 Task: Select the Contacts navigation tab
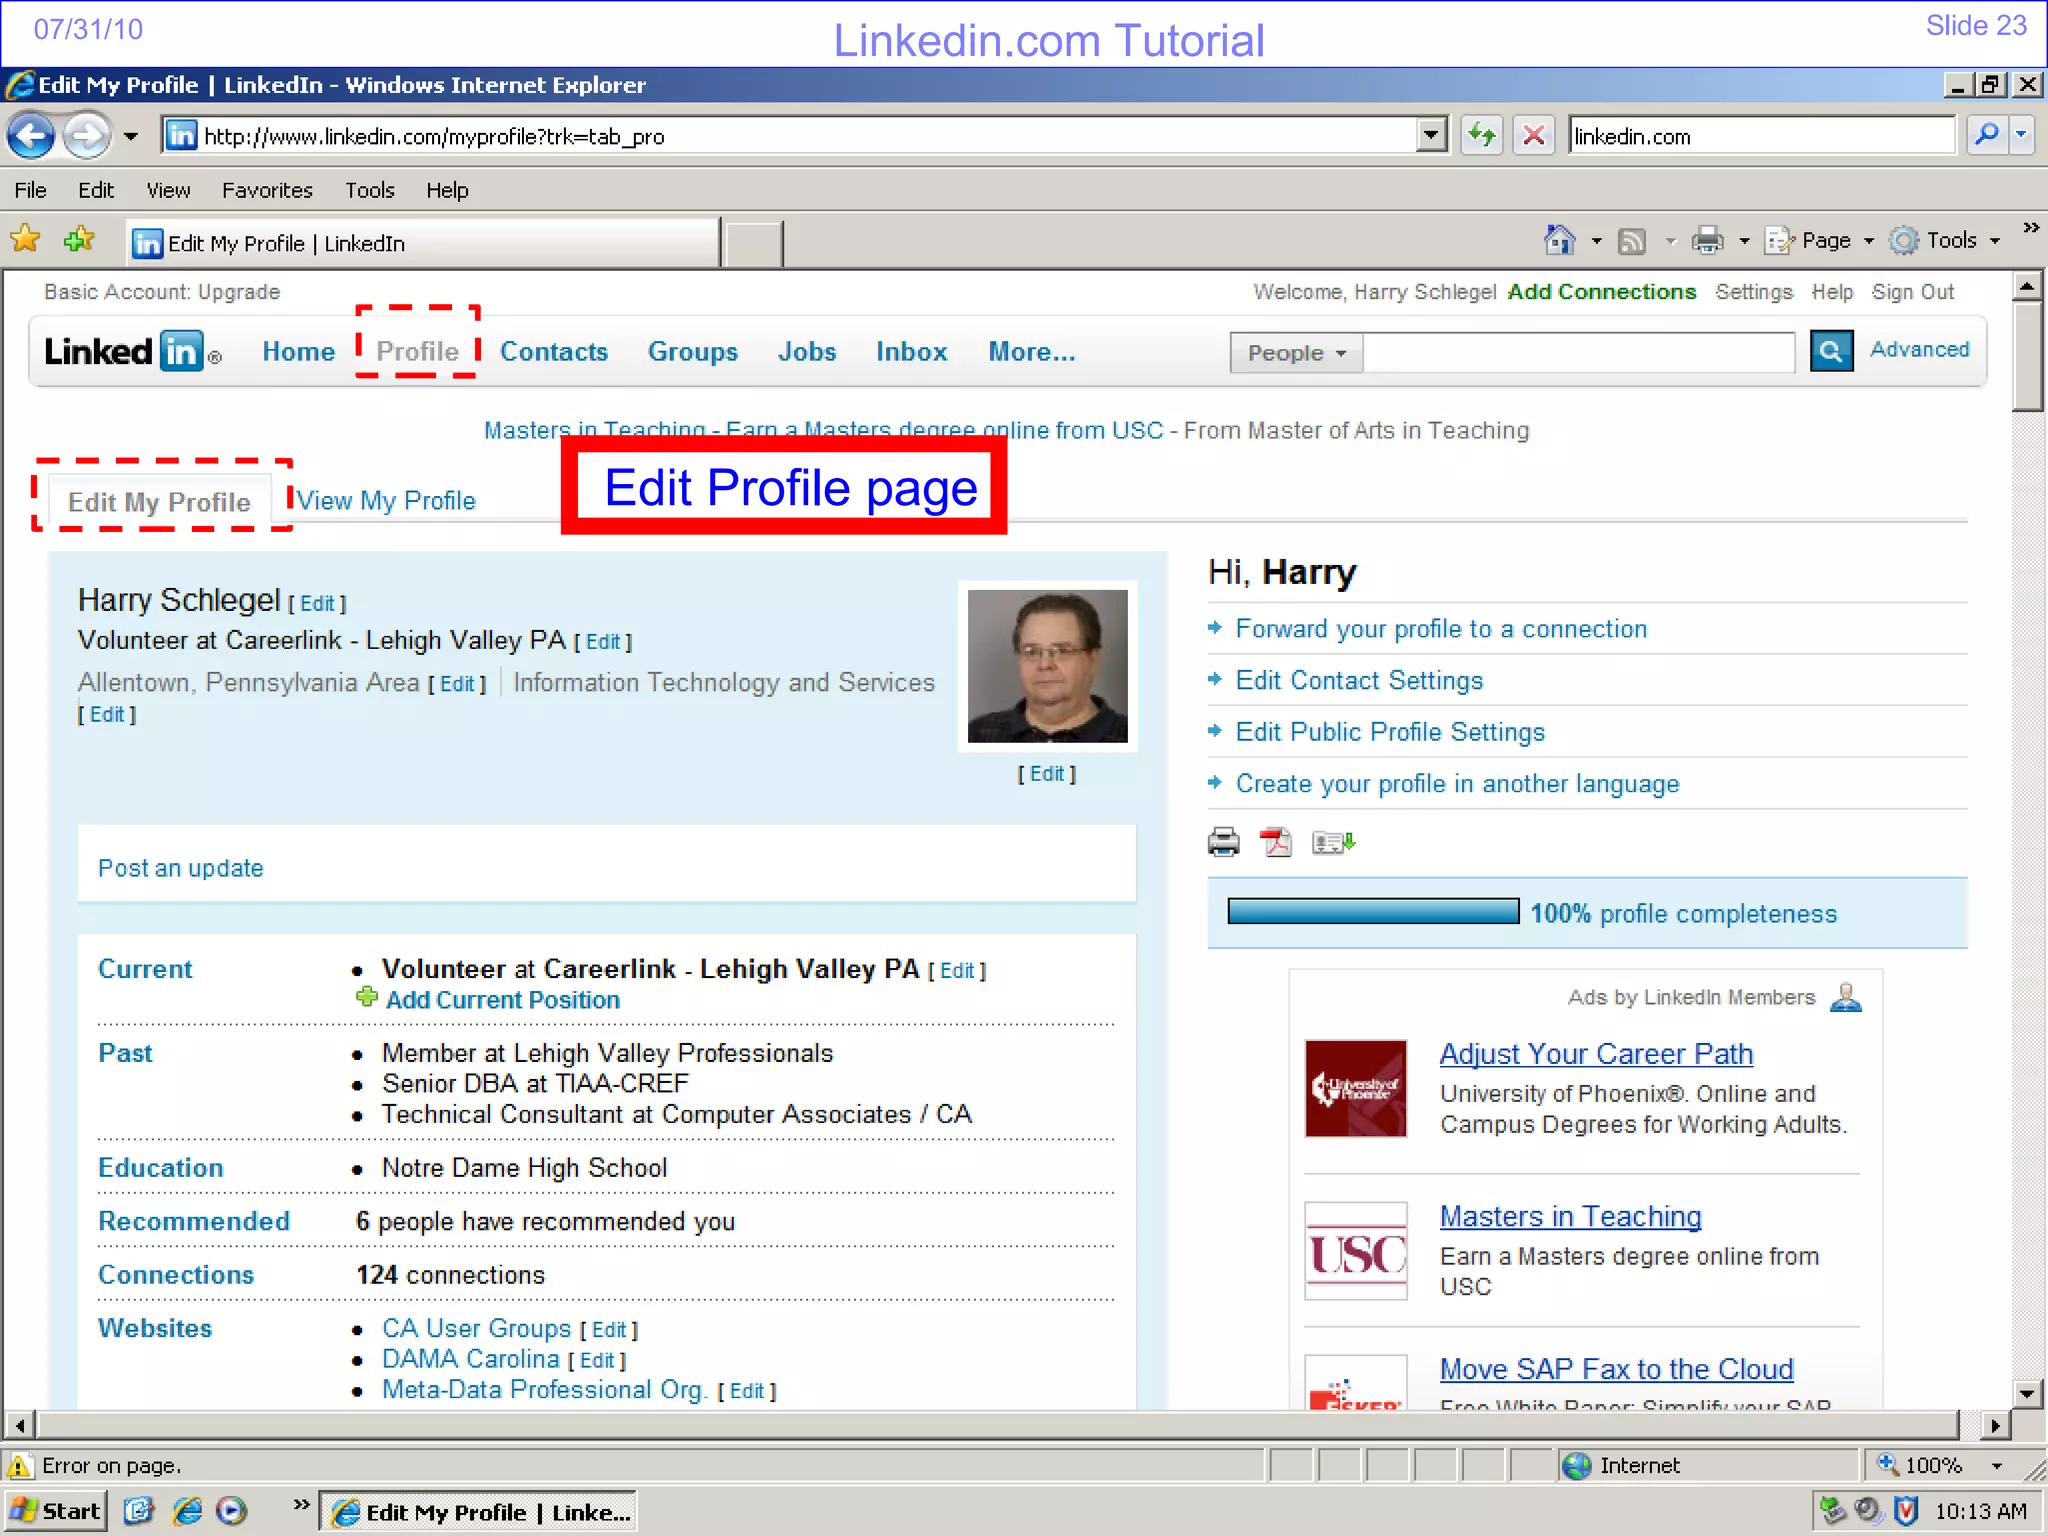point(554,352)
